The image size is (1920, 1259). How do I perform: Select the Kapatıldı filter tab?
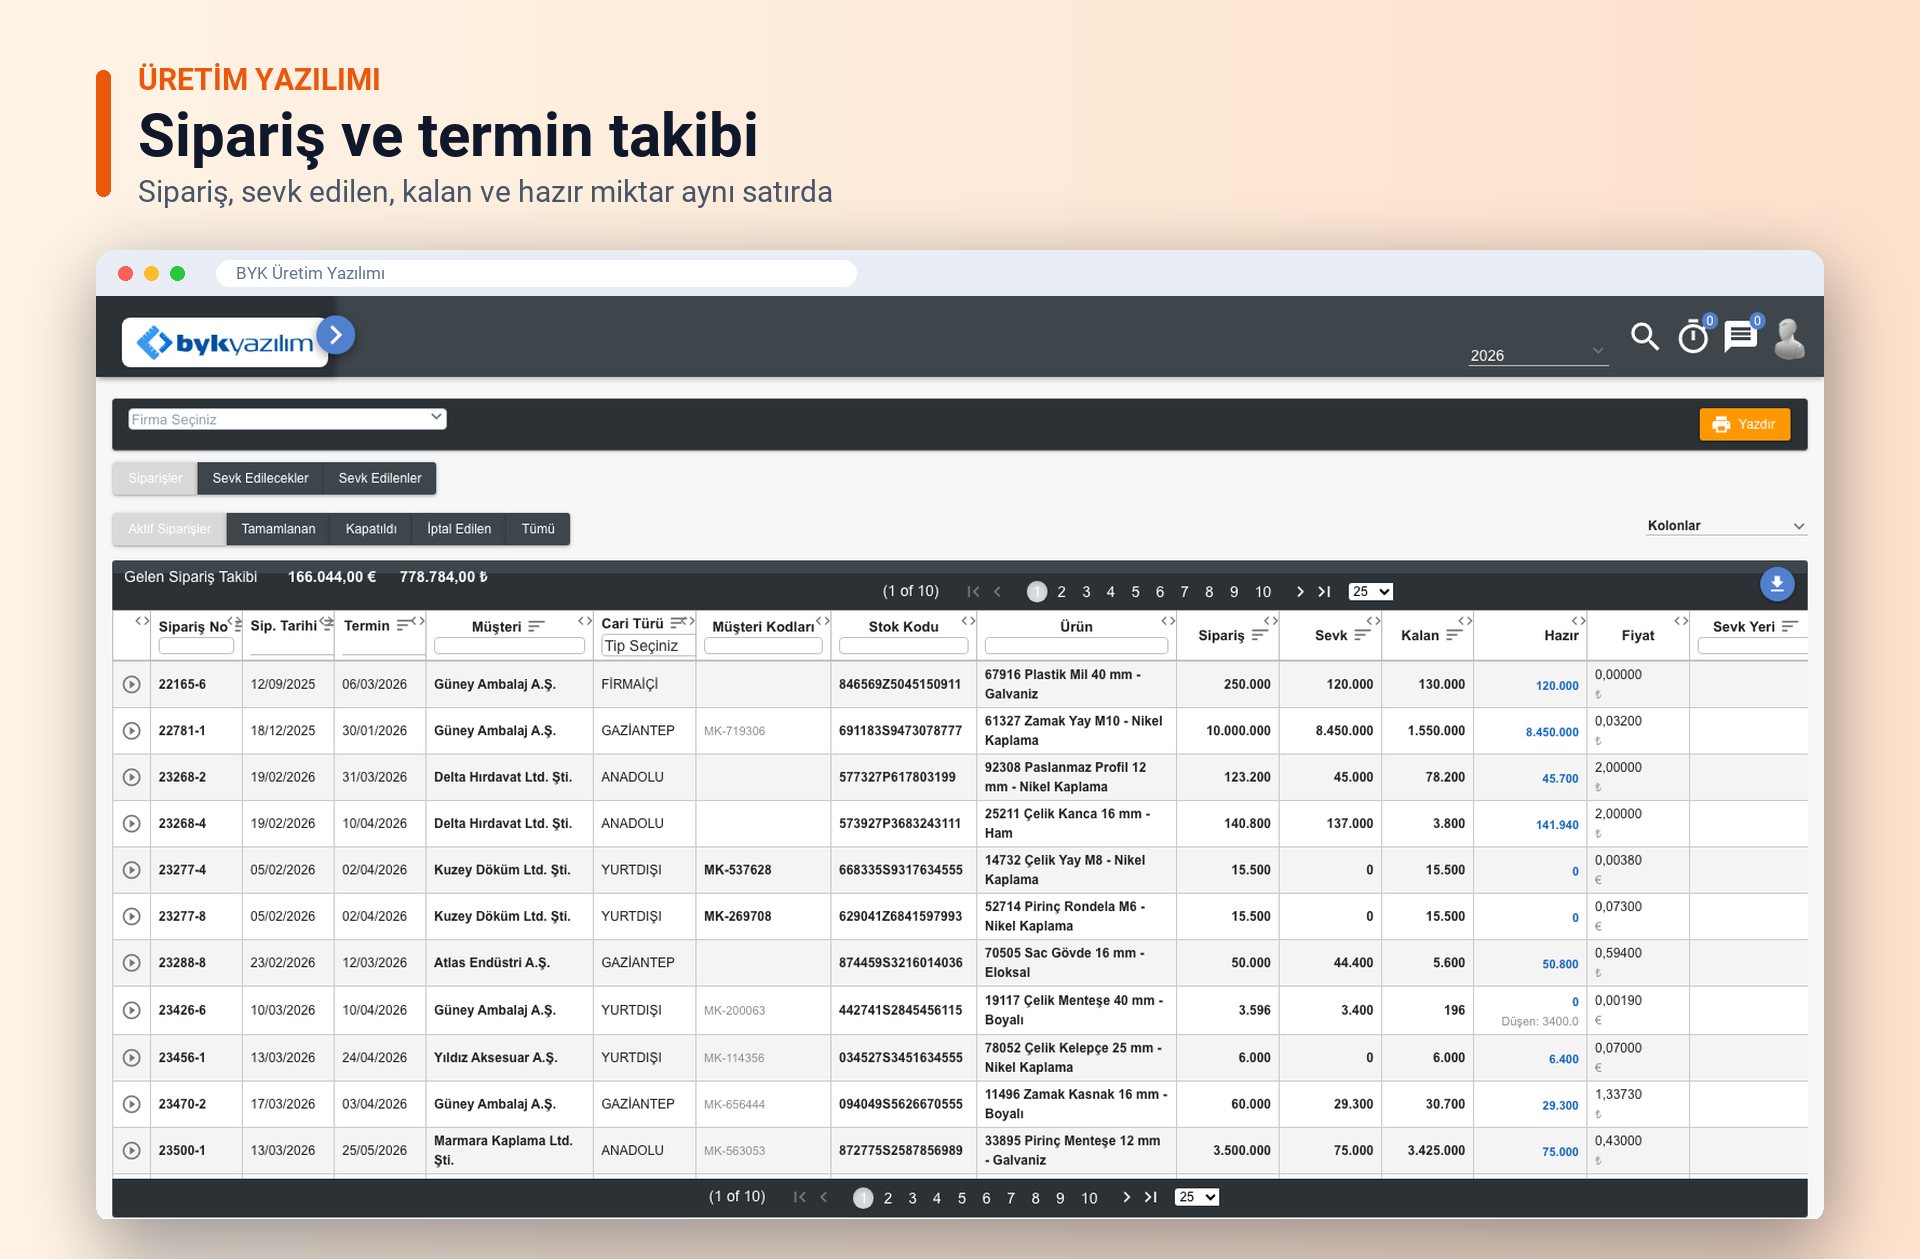[x=371, y=529]
